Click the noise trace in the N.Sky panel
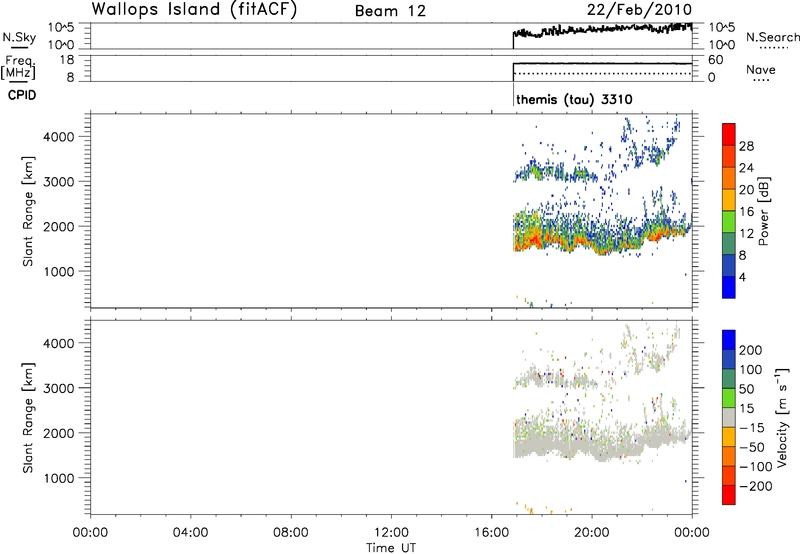The width and height of the screenshot is (800, 554). [x=602, y=30]
